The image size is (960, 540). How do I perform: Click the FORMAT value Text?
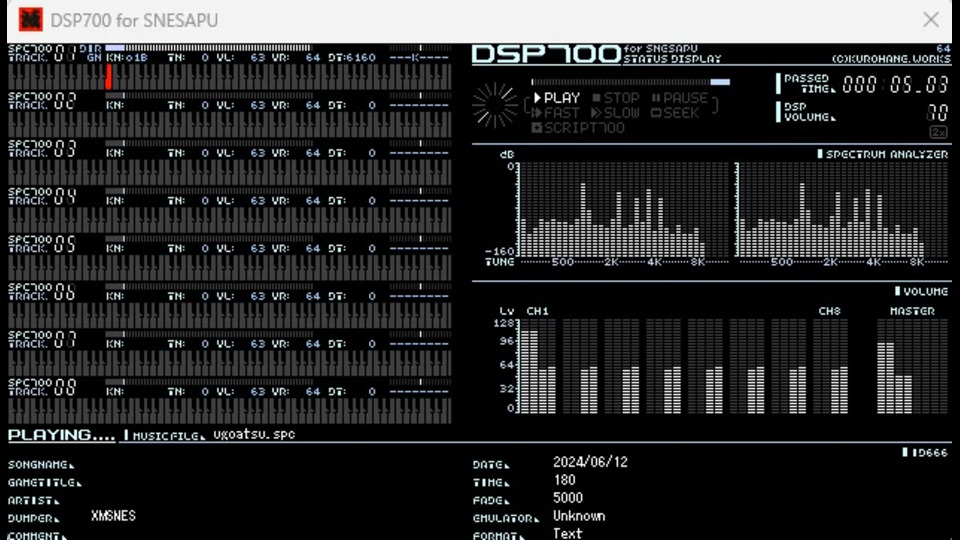[568, 533]
